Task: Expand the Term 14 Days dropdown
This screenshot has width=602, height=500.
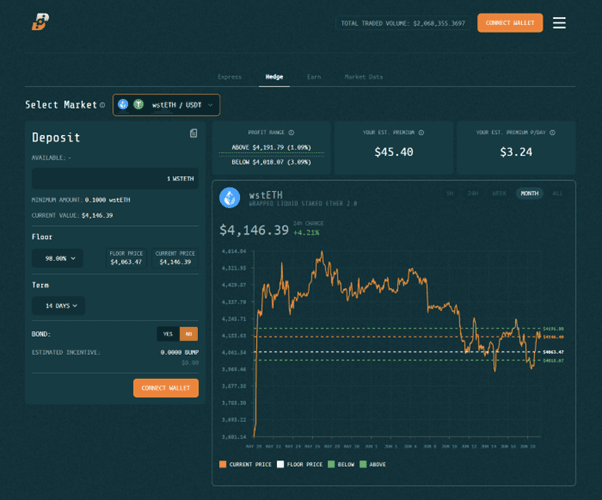Action: pyautogui.click(x=58, y=306)
